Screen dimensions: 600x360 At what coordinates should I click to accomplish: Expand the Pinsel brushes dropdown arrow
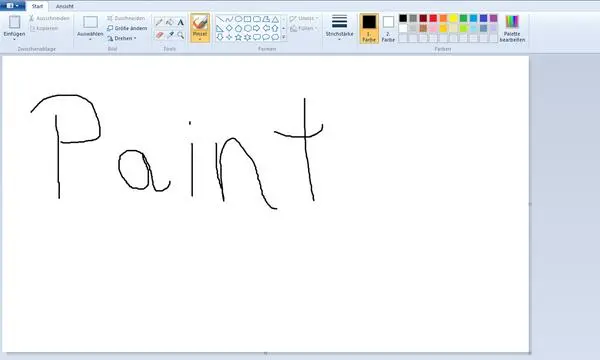[200, 39]
